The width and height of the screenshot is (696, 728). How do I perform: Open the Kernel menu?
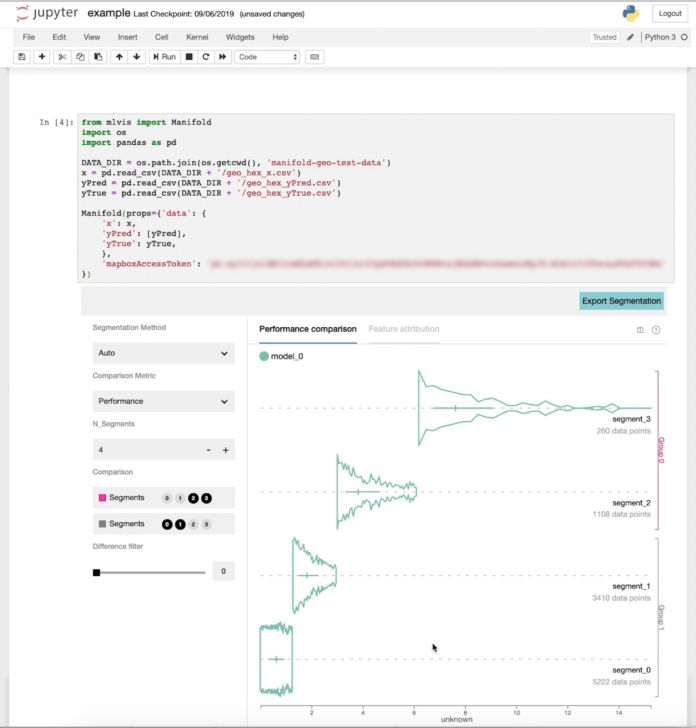197,37
